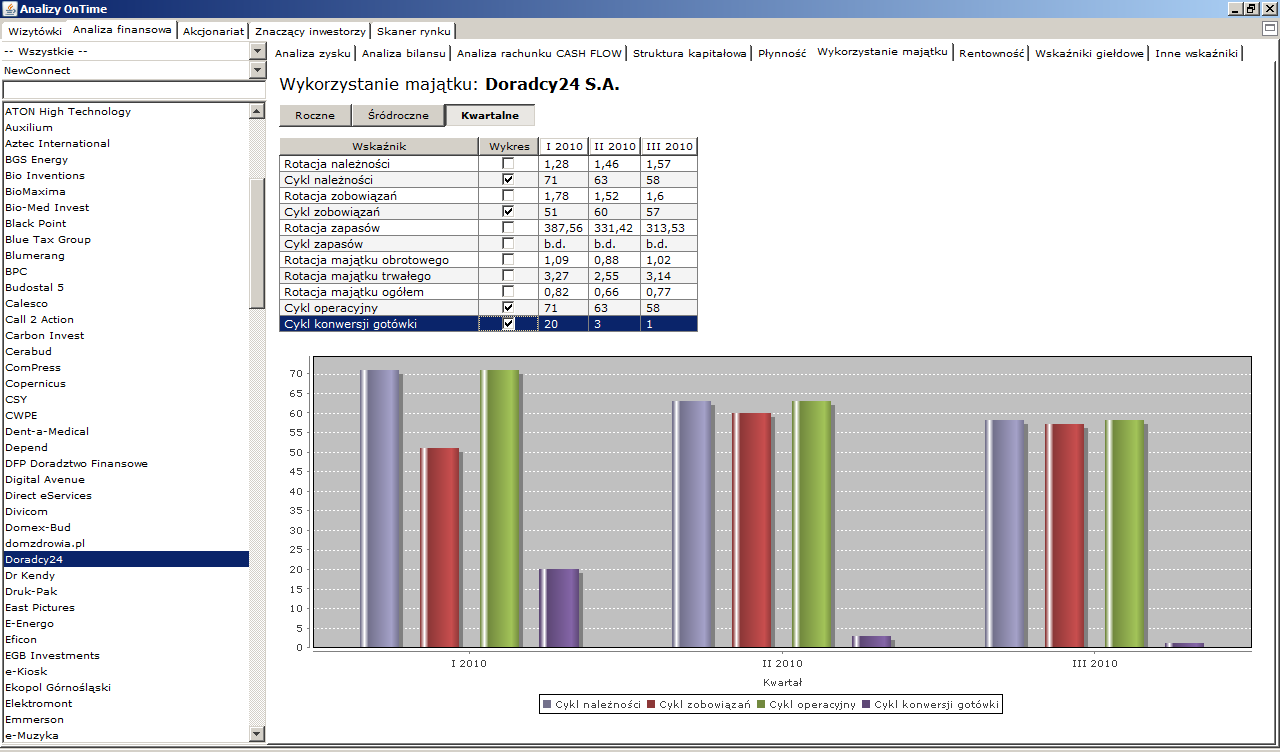Uncheck chart for Cykl należności
The image size is (1280, 752).
508,180
